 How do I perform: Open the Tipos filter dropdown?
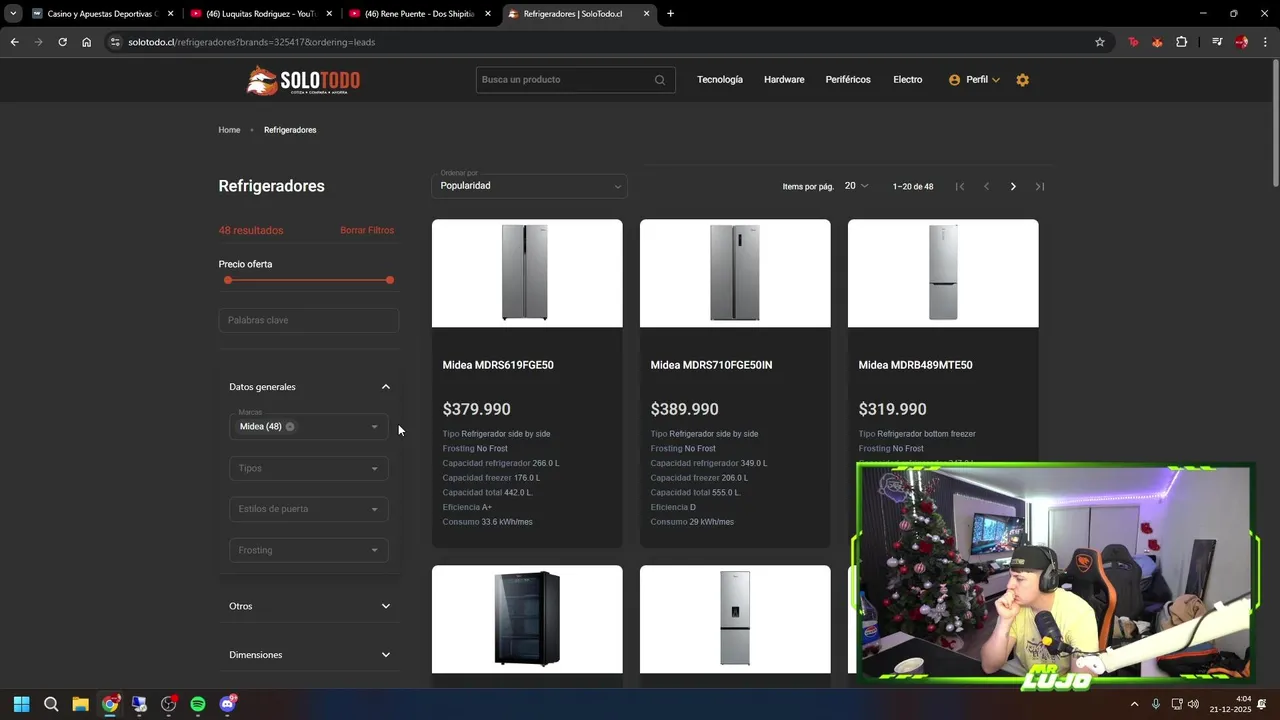[x=309, y=468]
